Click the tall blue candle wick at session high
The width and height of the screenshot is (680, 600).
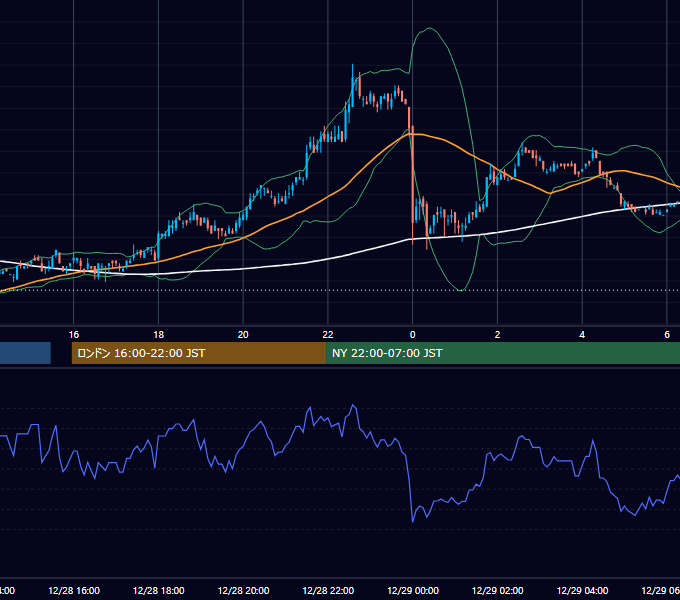[x=352, y=85]
